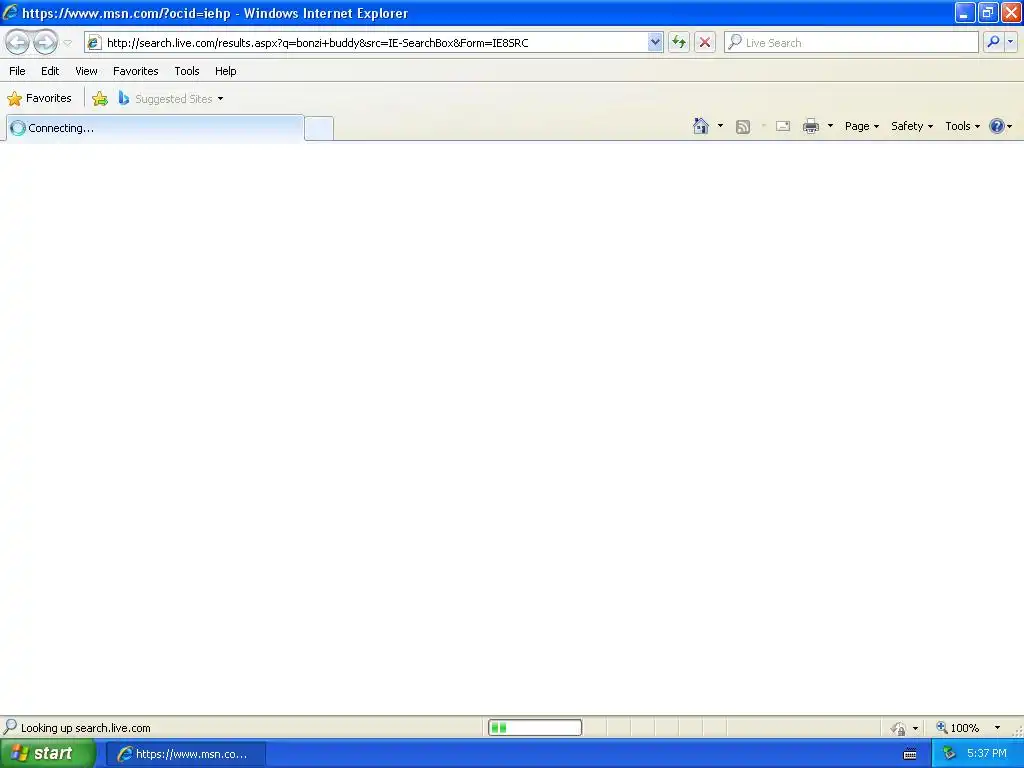
Task: Expand the Home button dropdown arrow
Action: pos(720,126)
